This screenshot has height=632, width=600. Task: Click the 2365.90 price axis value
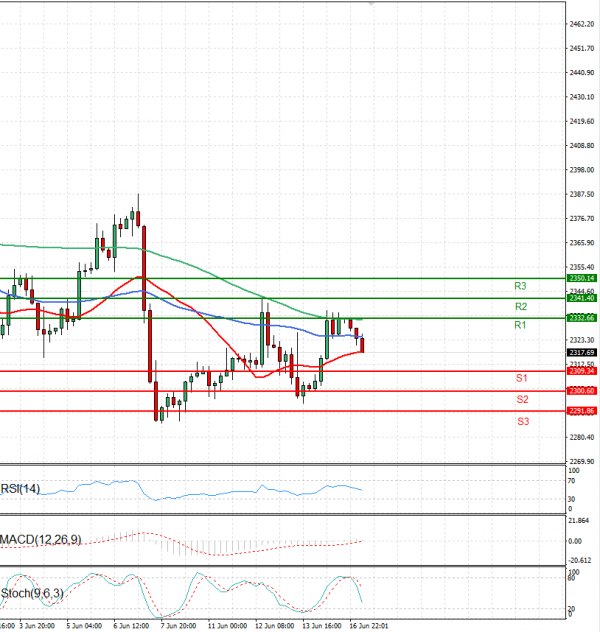581,243
